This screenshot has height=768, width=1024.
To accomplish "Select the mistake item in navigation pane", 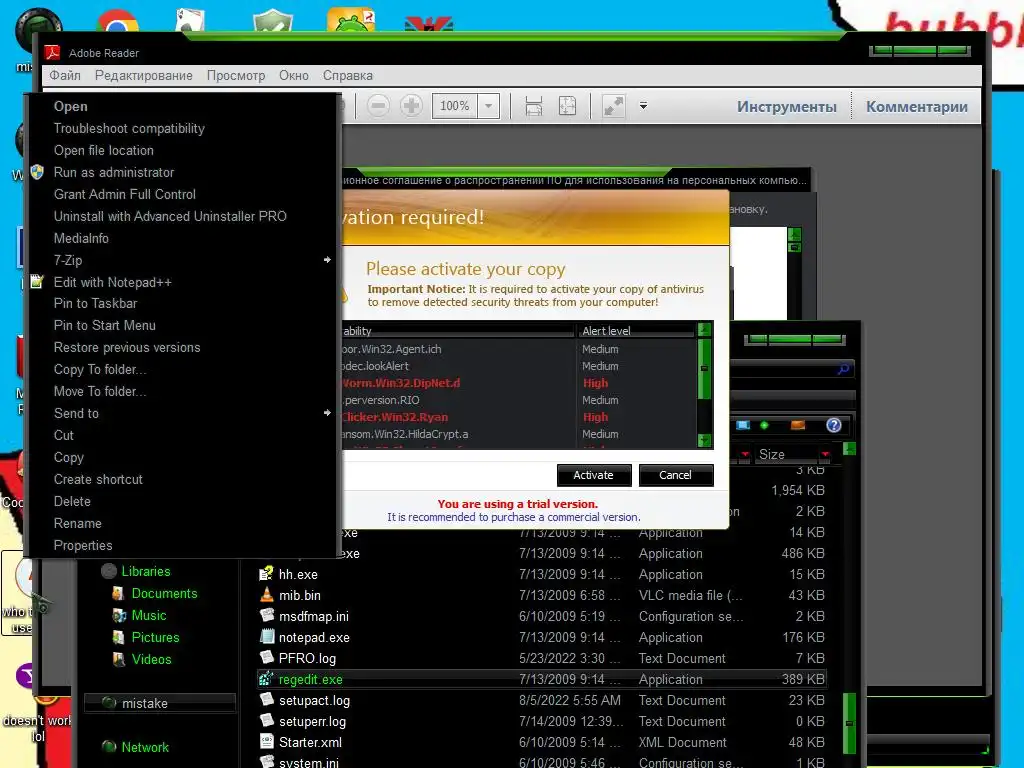I will click(160, 703).
